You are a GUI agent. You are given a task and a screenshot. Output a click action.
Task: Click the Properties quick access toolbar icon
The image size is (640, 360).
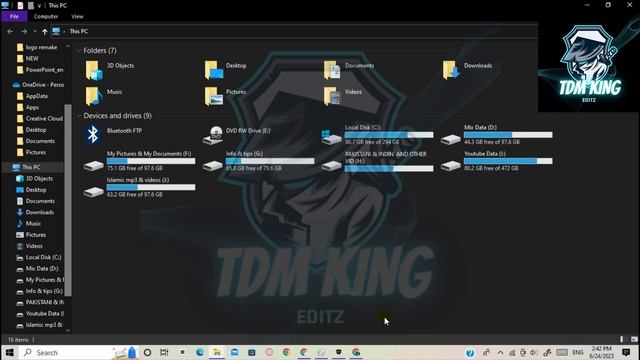tap(20, 5)
